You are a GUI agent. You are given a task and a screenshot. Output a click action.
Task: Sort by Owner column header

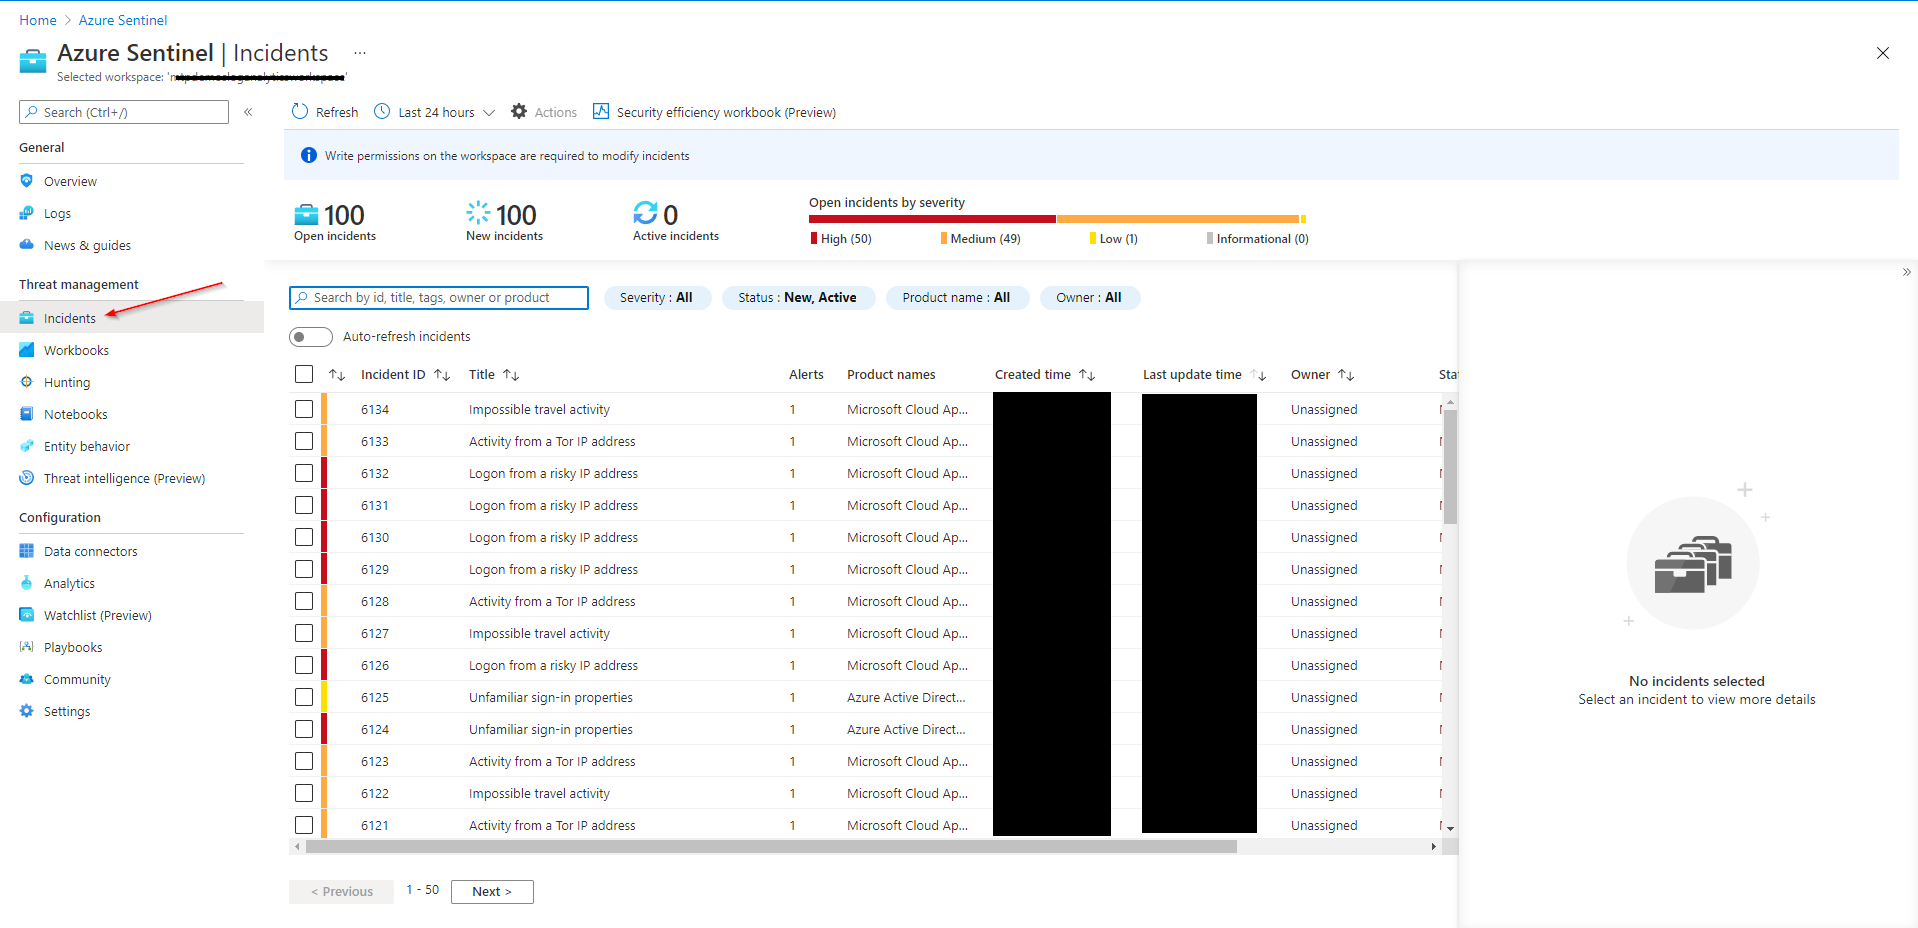tap(1322, 374)
